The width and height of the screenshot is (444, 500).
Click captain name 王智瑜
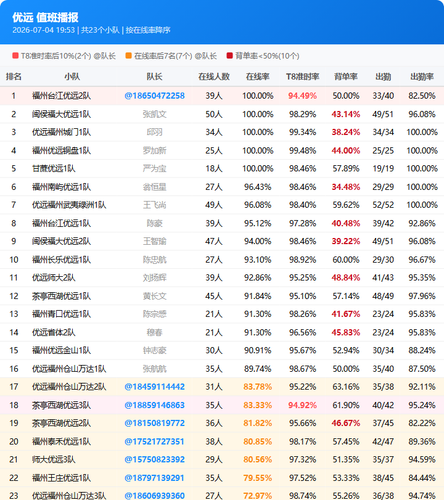pos(154,241)
